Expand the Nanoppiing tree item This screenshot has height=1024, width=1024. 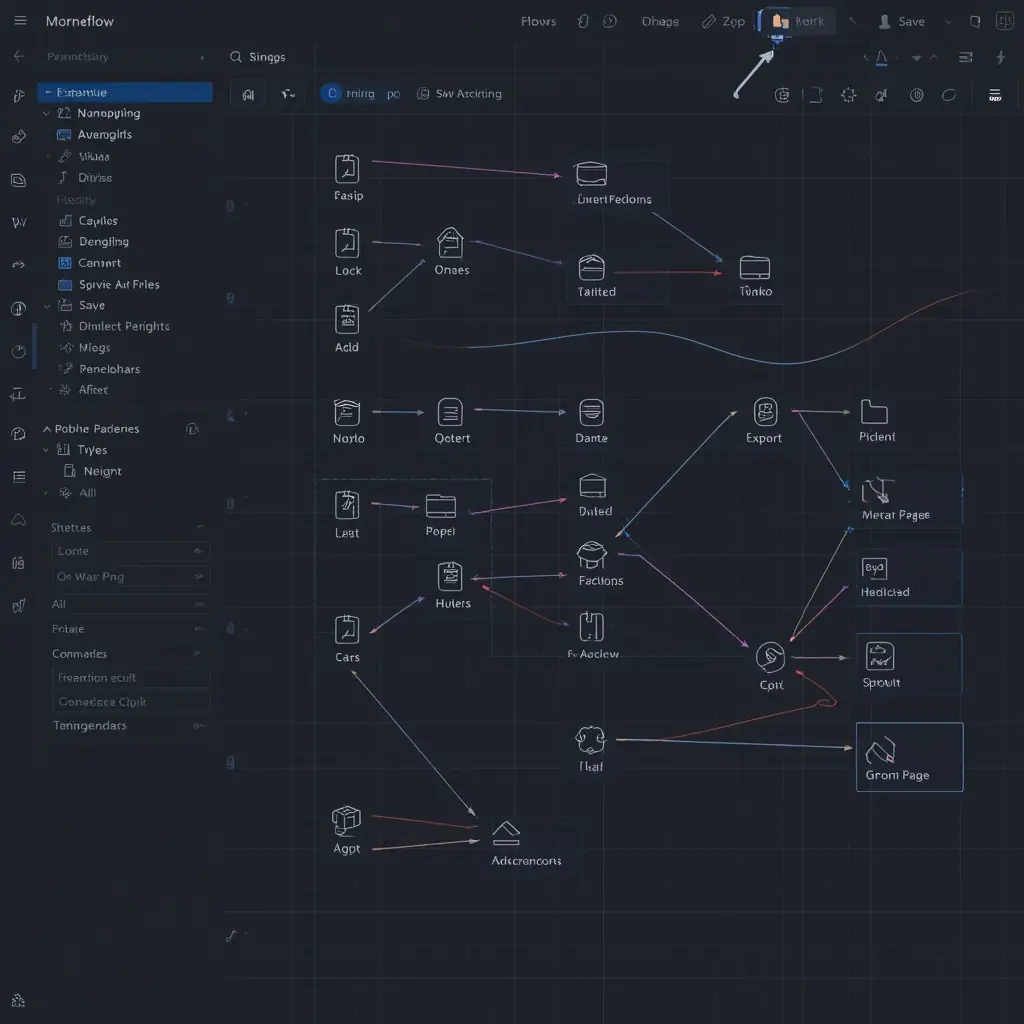(x=46, y=114)
